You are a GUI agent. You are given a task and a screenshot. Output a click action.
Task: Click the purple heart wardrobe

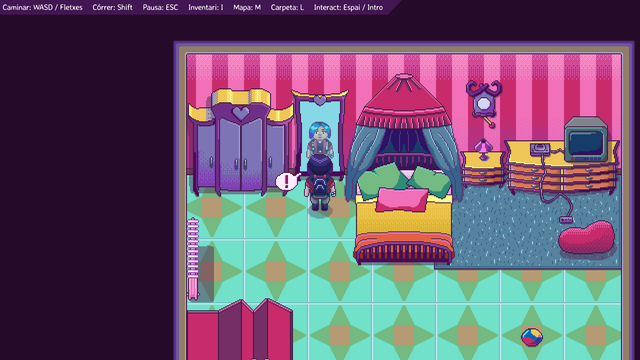tap(241, 141)
